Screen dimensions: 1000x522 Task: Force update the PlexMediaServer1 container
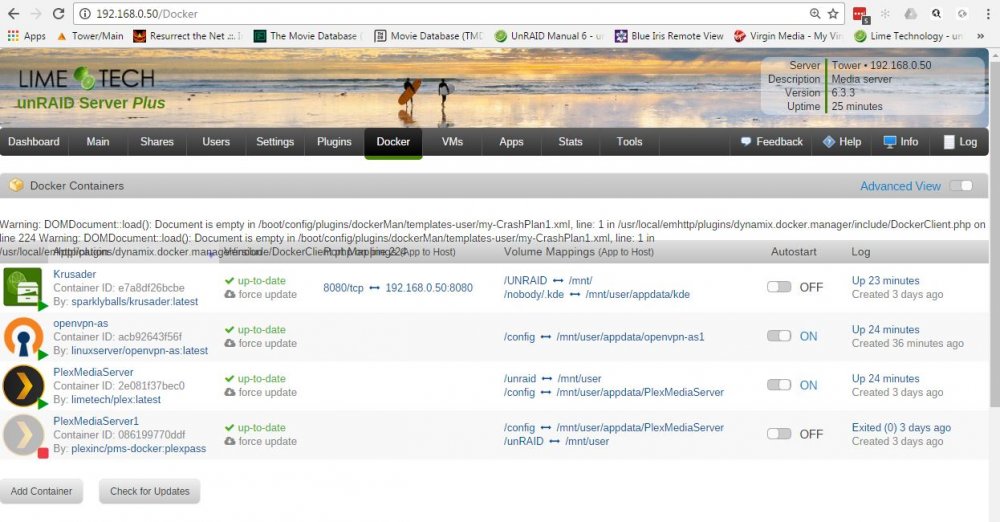coord(261,442)
